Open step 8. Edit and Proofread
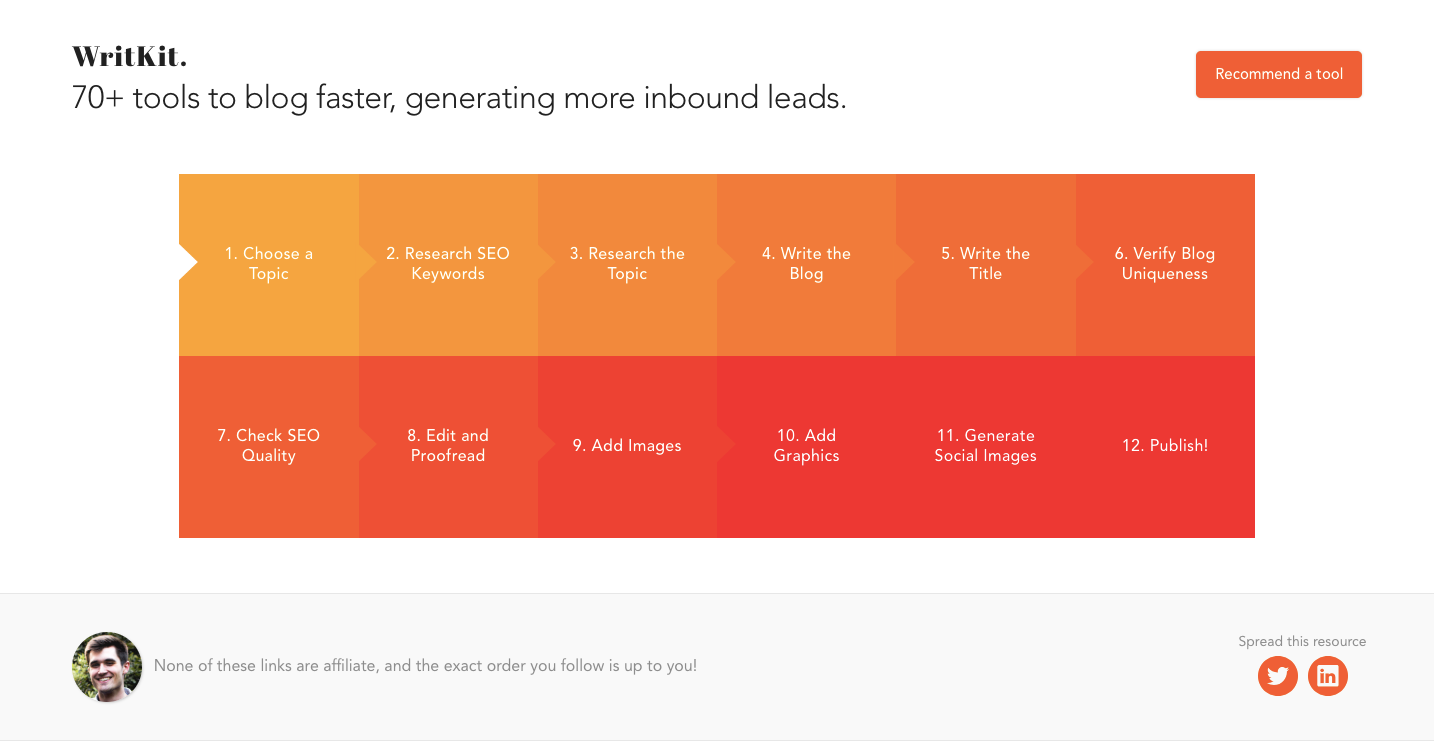This screenshot has width=1434, height=741. point(448,446)
